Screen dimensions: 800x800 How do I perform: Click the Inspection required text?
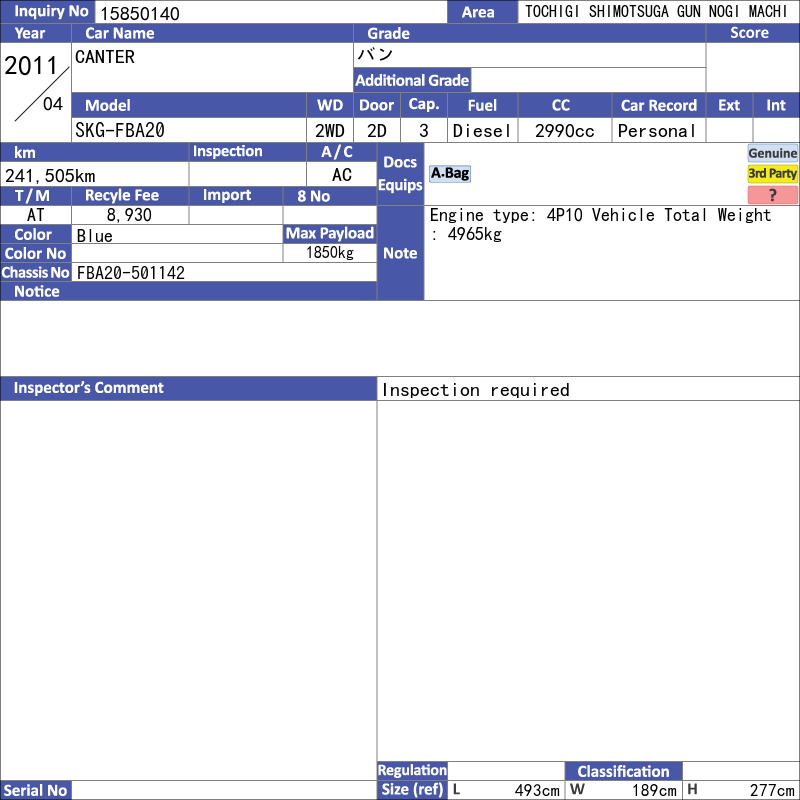click(x=476, y=390)
